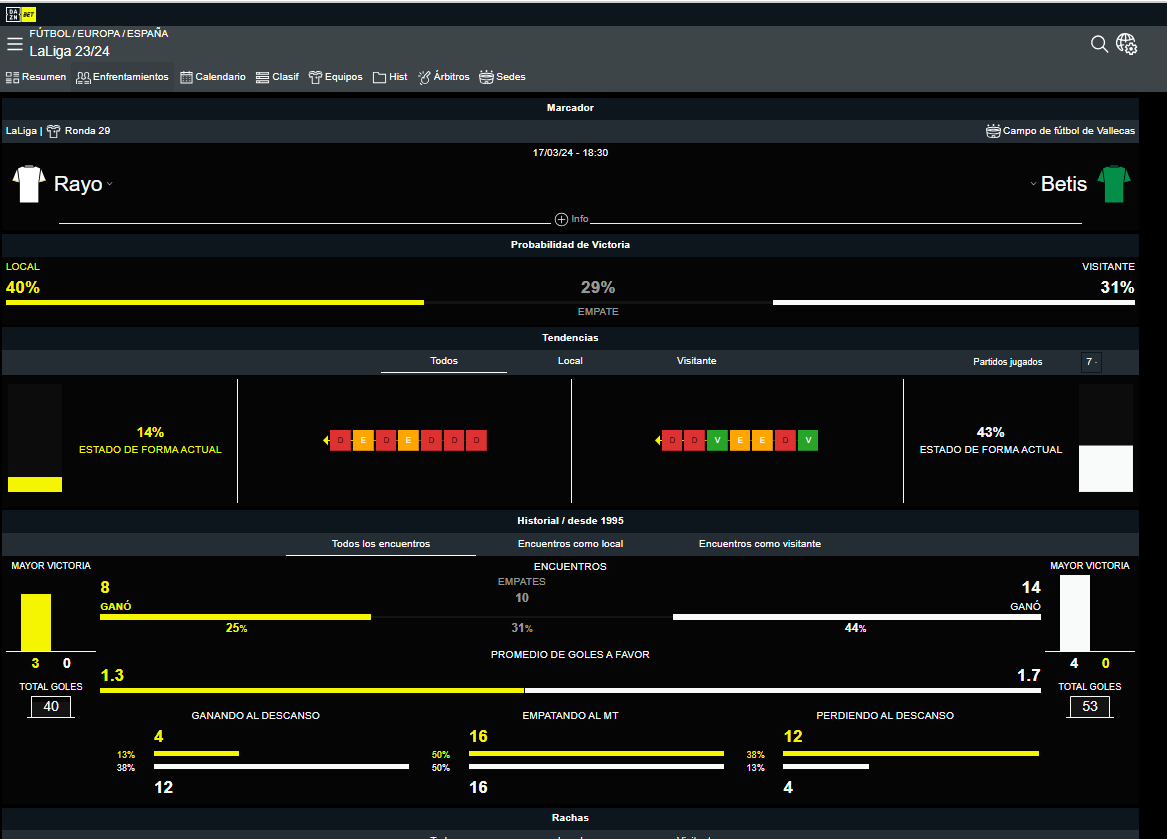Click the Rayo white jersey icon
This screenshot has height=839, width=1167.
tap(29, 184)
